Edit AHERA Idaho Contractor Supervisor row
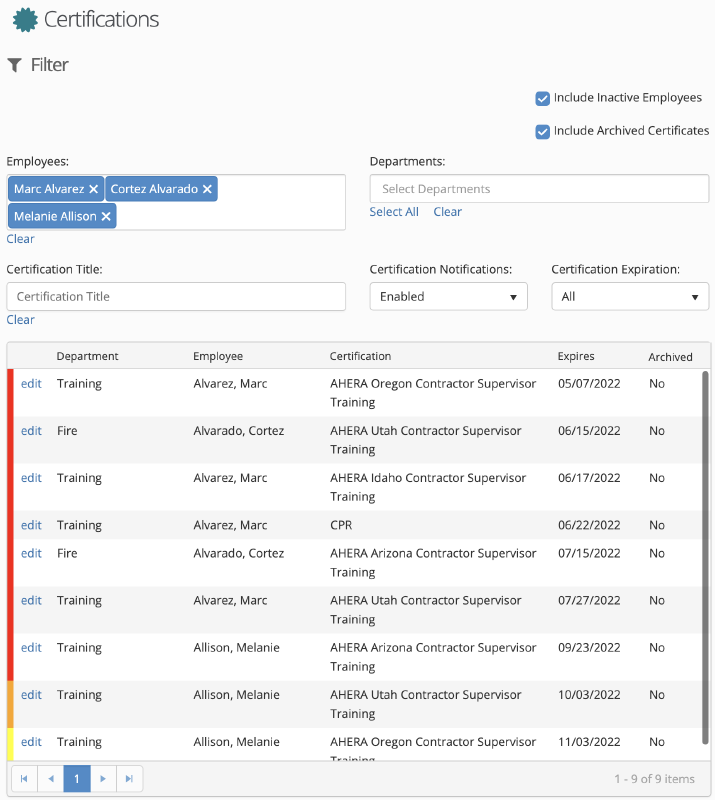 coord(31,478)
